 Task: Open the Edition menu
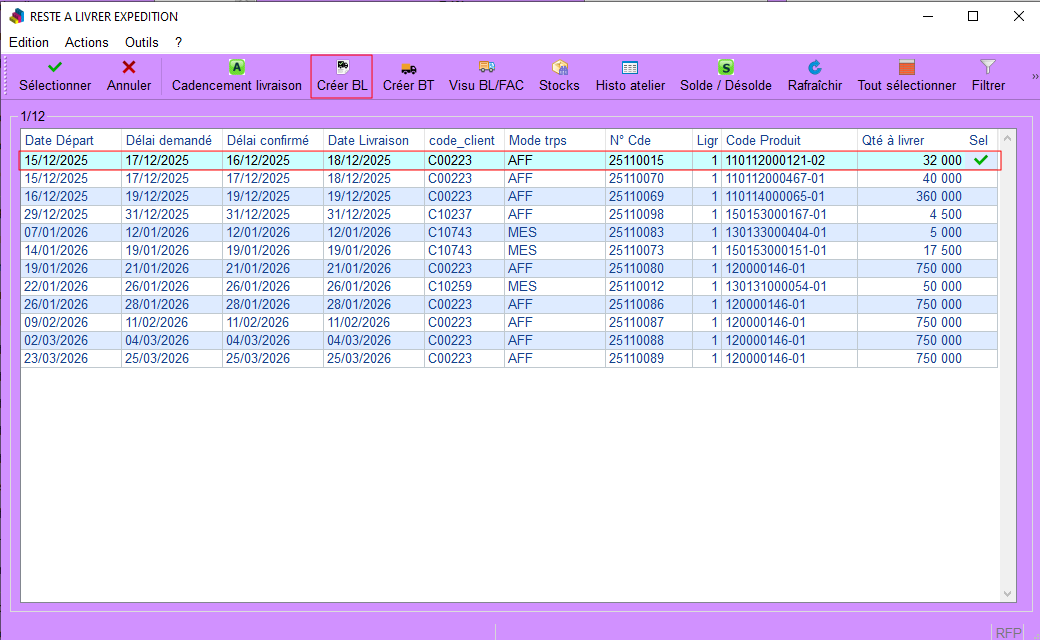(x=29, y=42)
